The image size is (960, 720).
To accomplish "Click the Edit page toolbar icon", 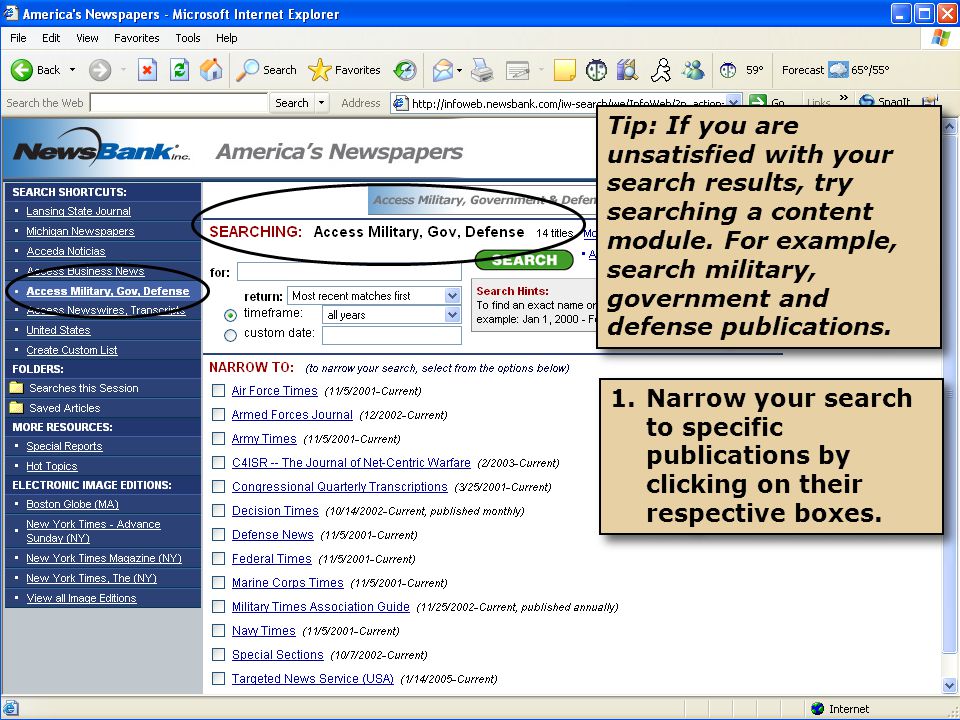I will (x=517, y=70).
